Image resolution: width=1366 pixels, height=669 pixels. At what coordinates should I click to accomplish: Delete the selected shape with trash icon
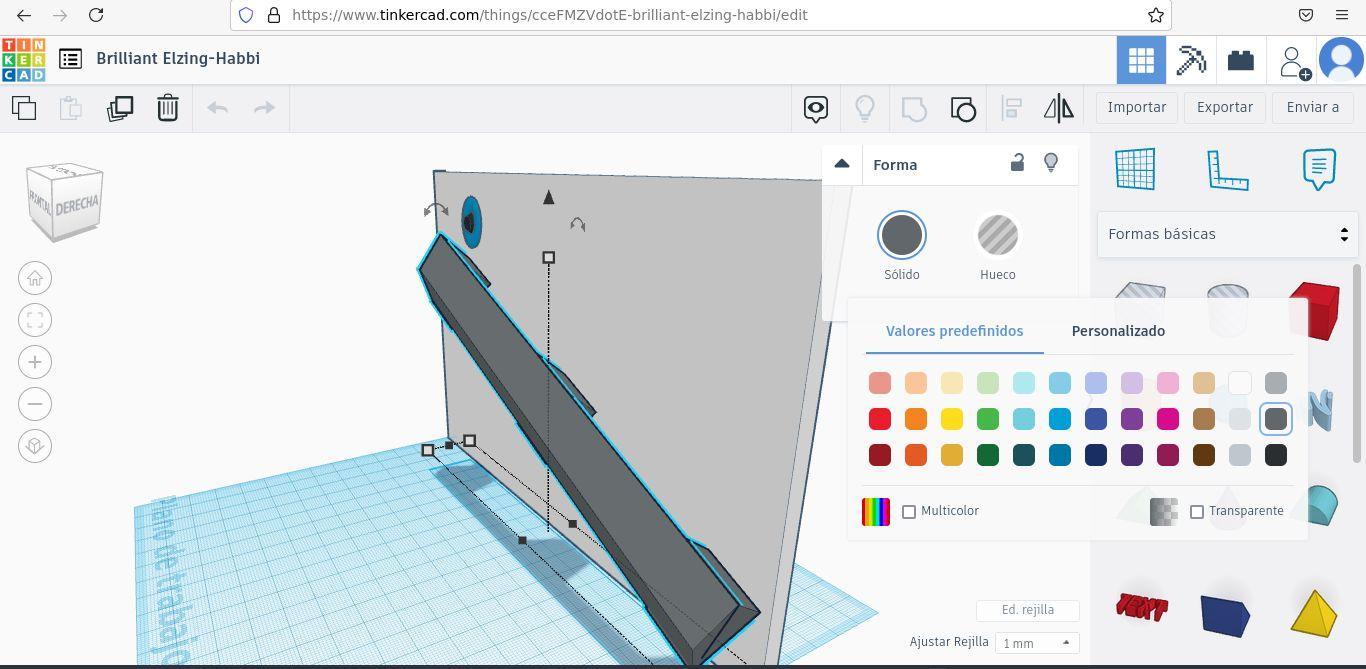pos(167,108)
